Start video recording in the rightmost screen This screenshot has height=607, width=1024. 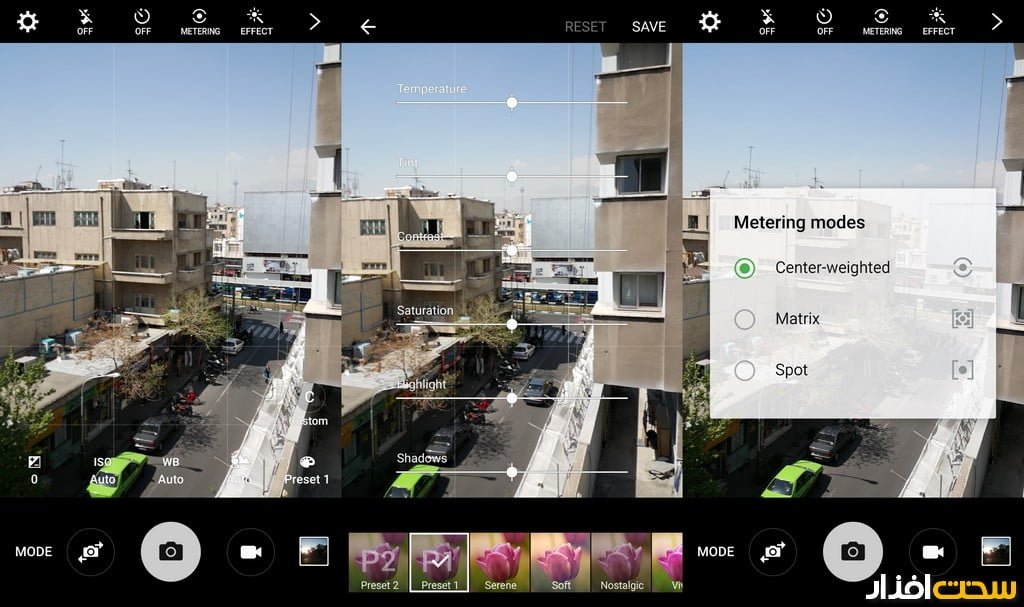pos(933,551)
